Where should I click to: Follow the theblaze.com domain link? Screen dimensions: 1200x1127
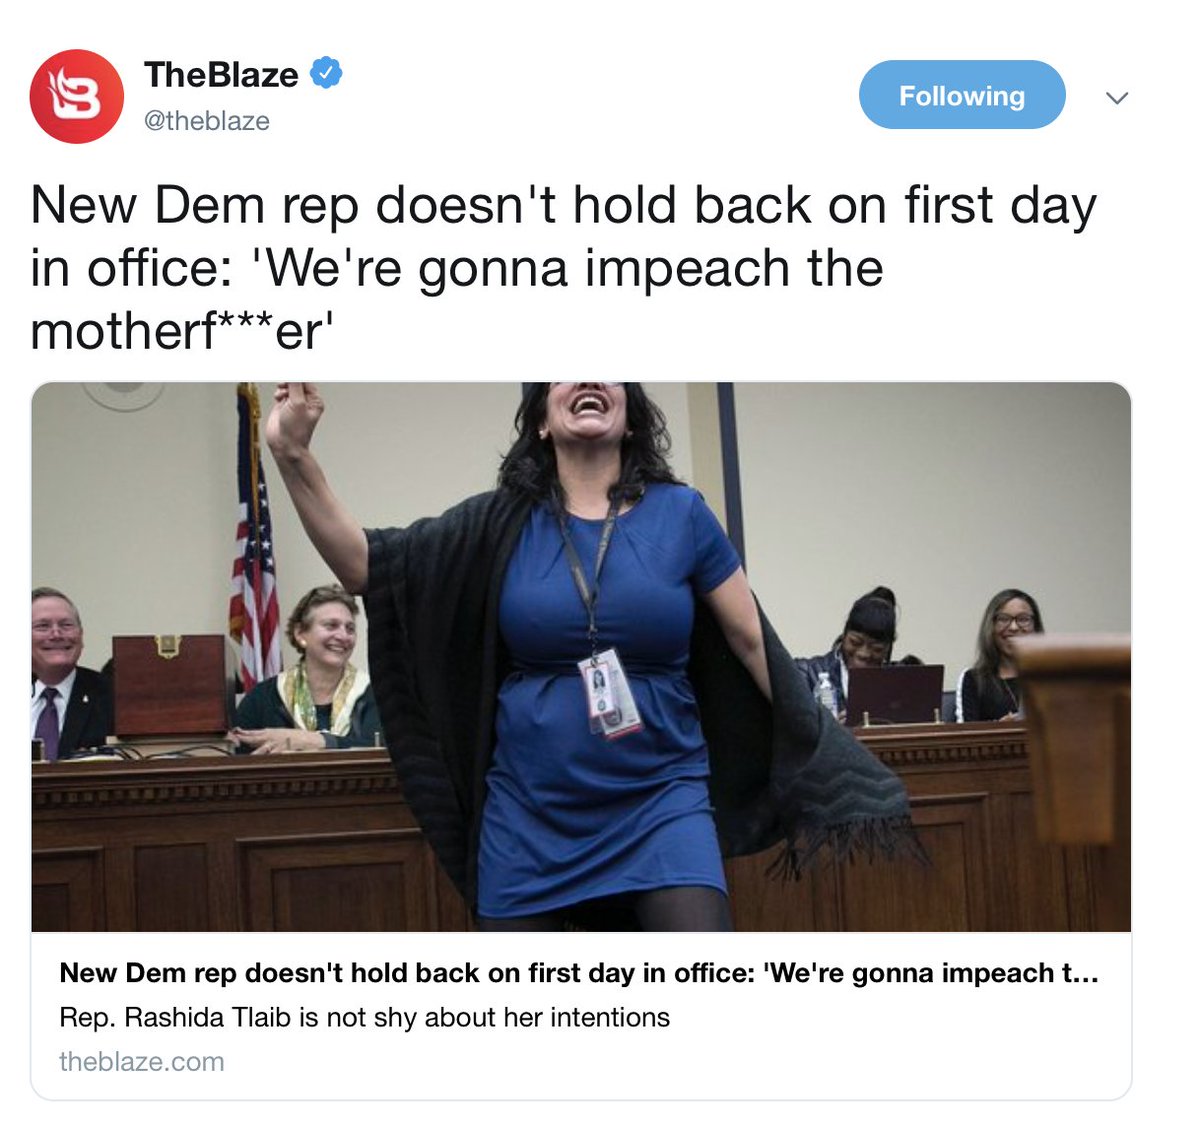(x=142, y=1061)
